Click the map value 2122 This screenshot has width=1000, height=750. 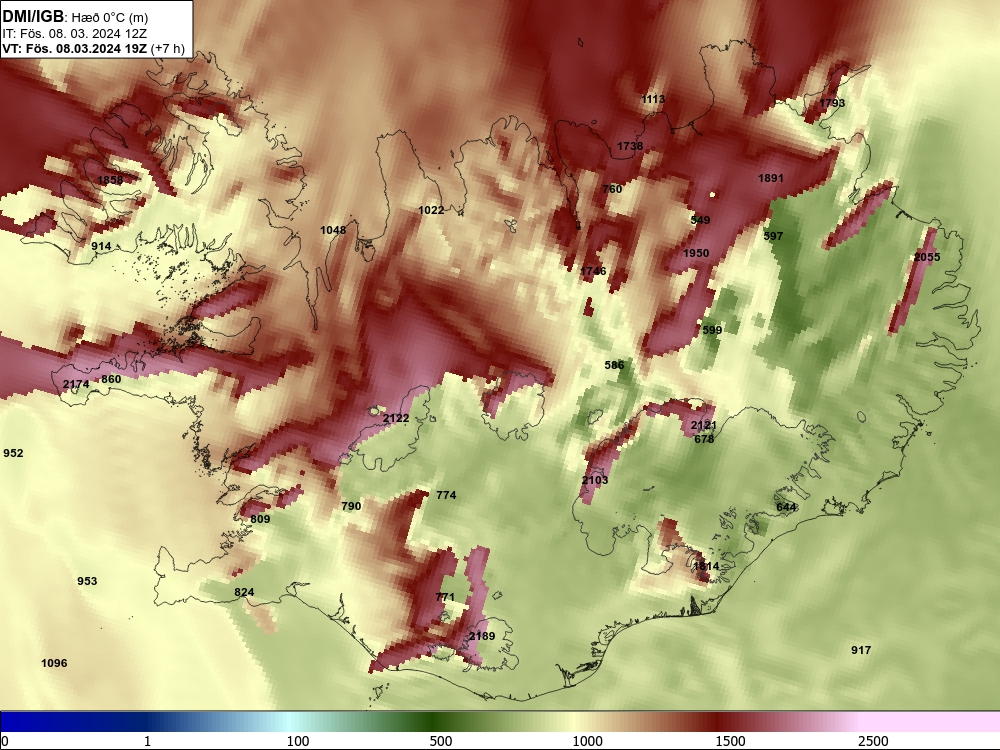point(396,418)
